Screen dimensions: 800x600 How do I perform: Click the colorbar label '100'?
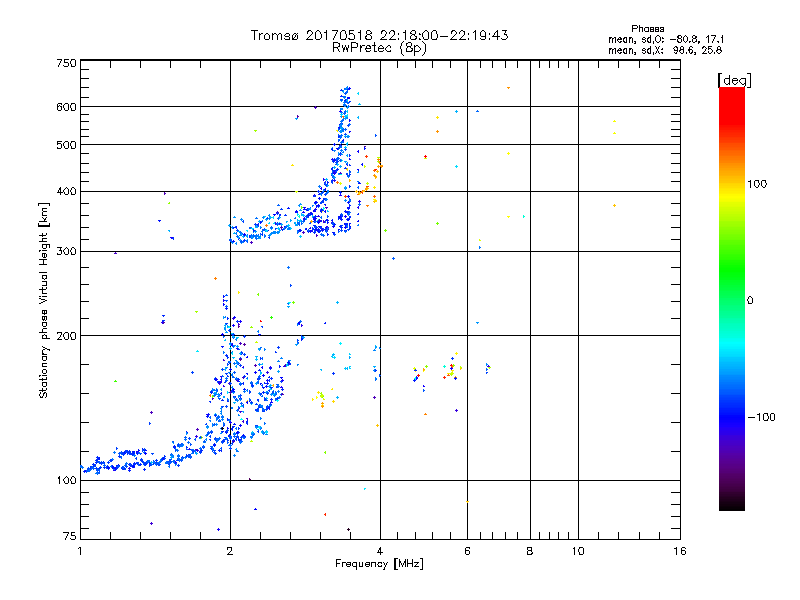click(x=757, y=184)
